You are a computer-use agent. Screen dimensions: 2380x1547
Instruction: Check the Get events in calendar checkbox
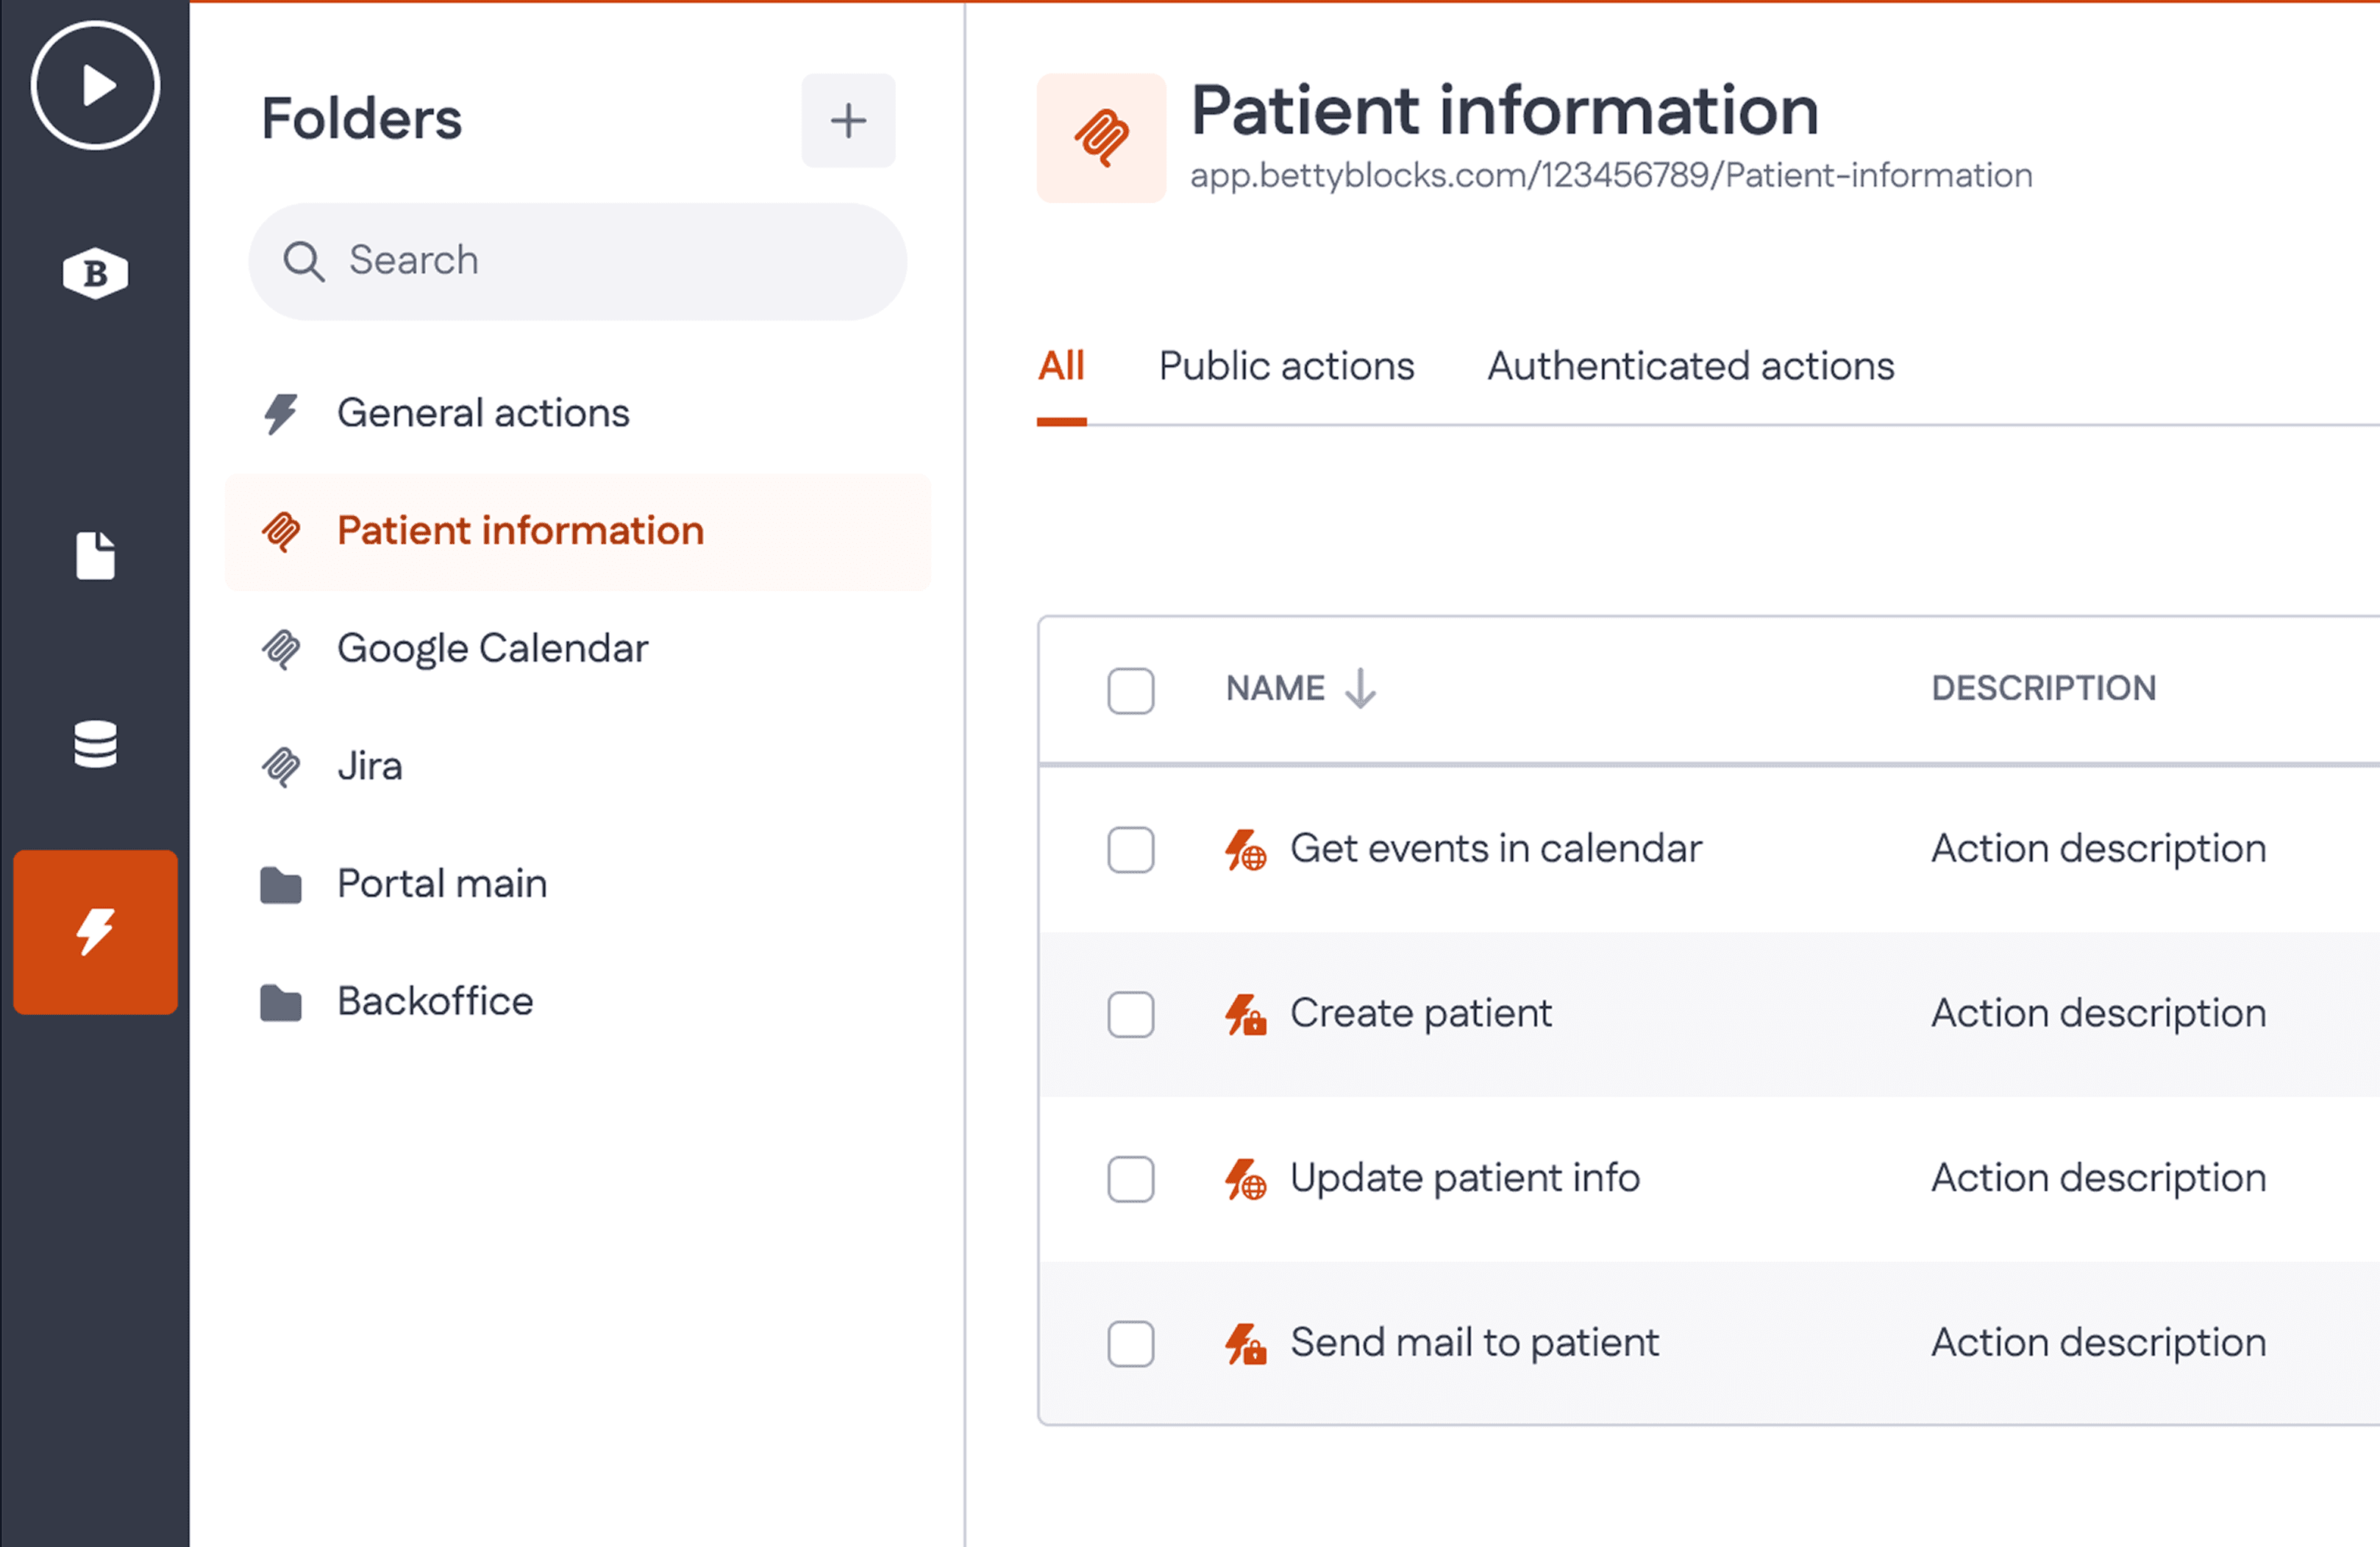tap(1130, 850)
